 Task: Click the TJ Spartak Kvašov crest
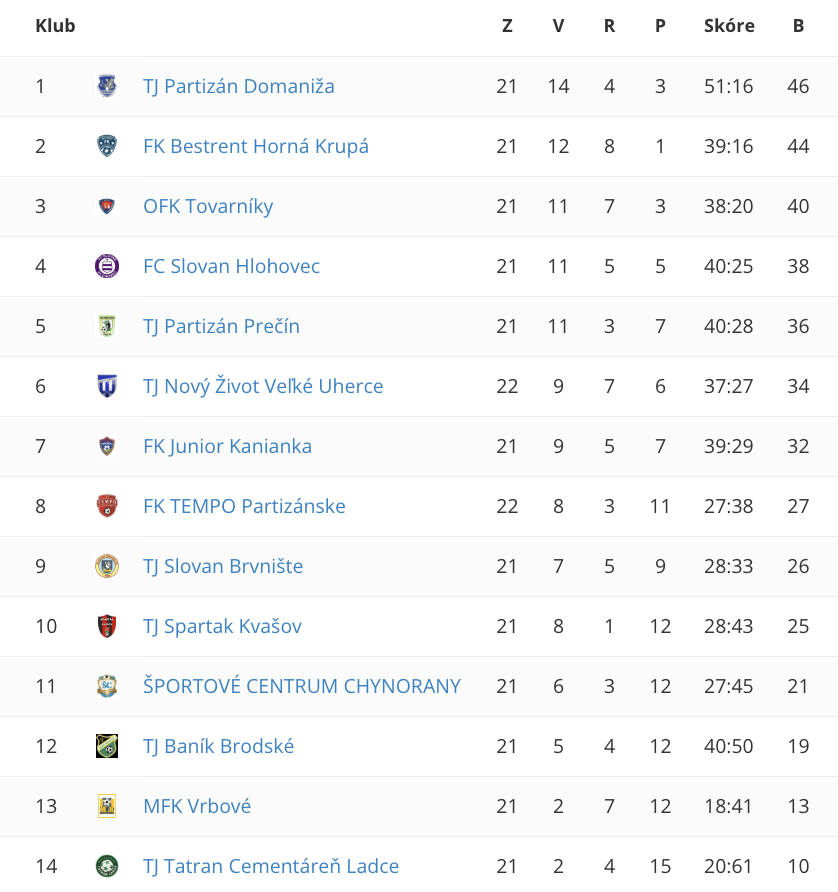(x=107, y=626)
